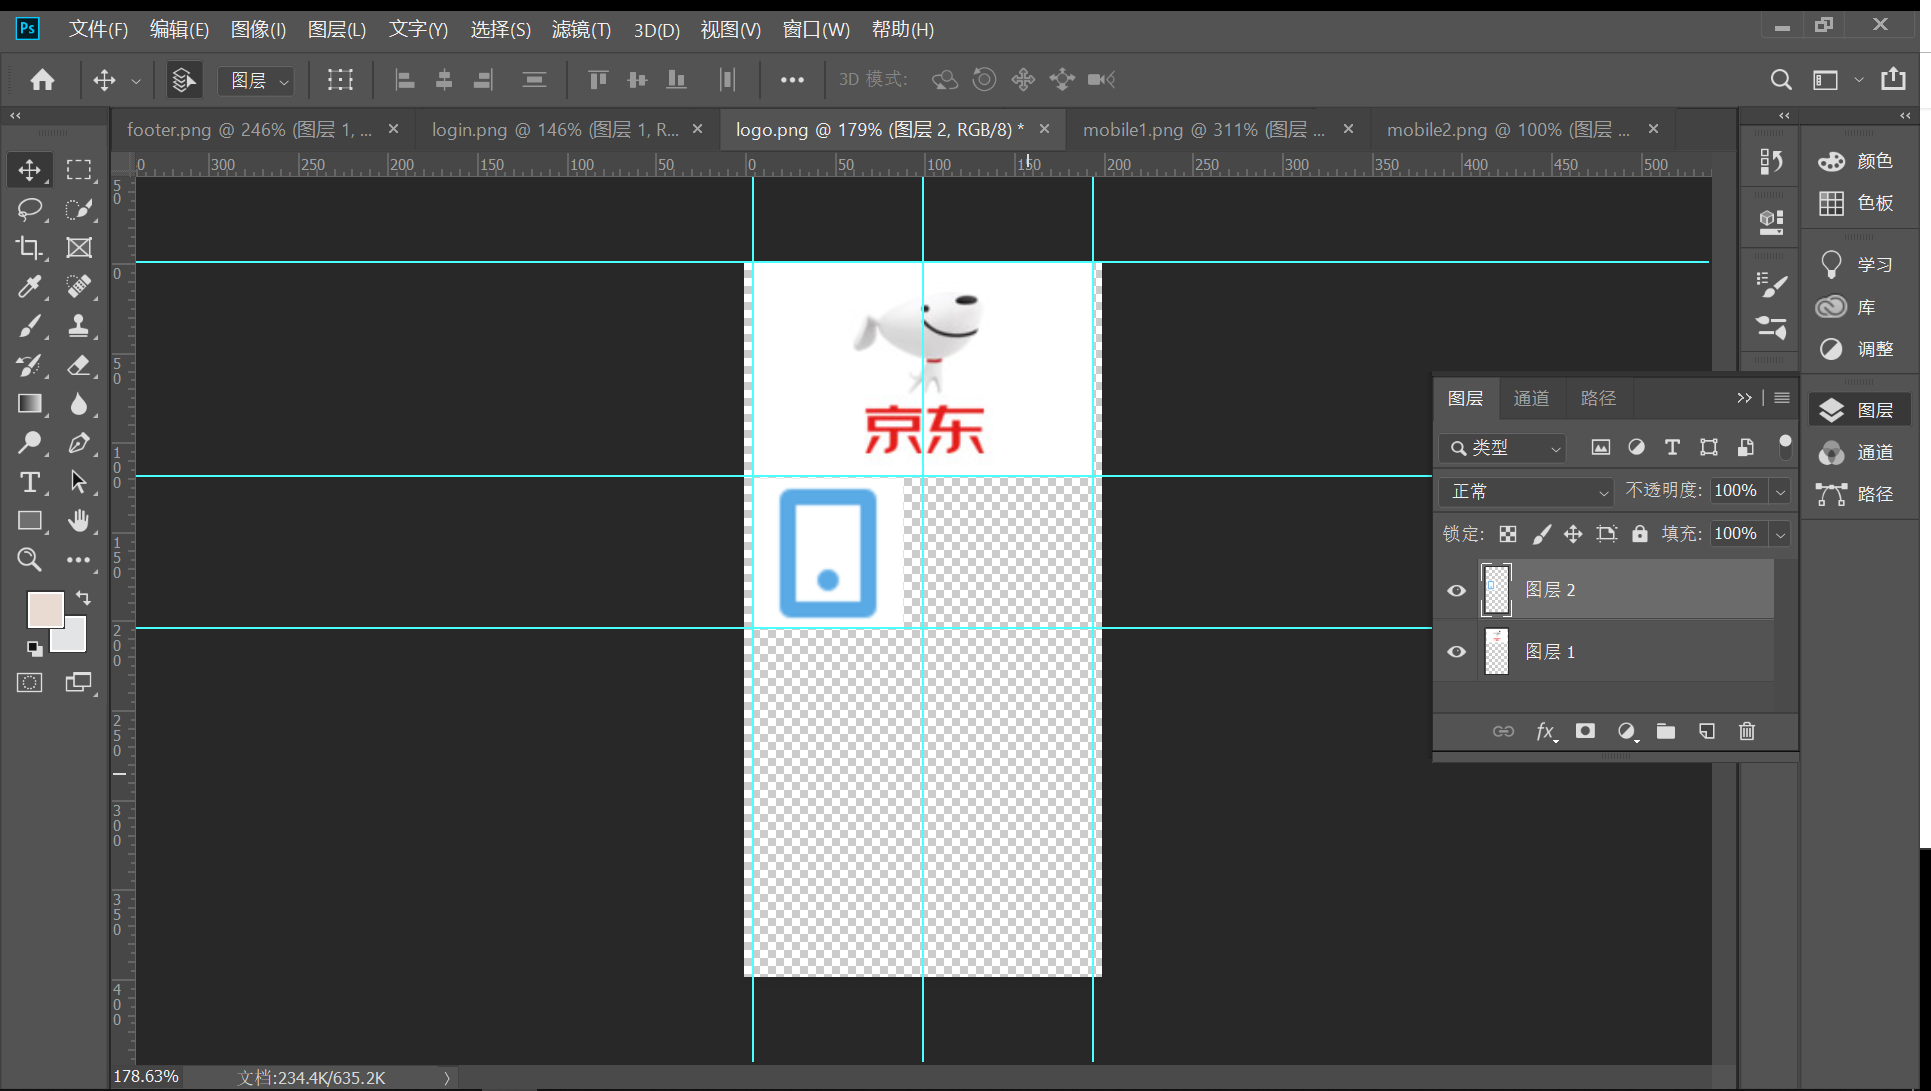The width and height of the screenshot is (1931, 1091).
Task: Select the Horizontal Type tool
Action: tap(29, 482)
